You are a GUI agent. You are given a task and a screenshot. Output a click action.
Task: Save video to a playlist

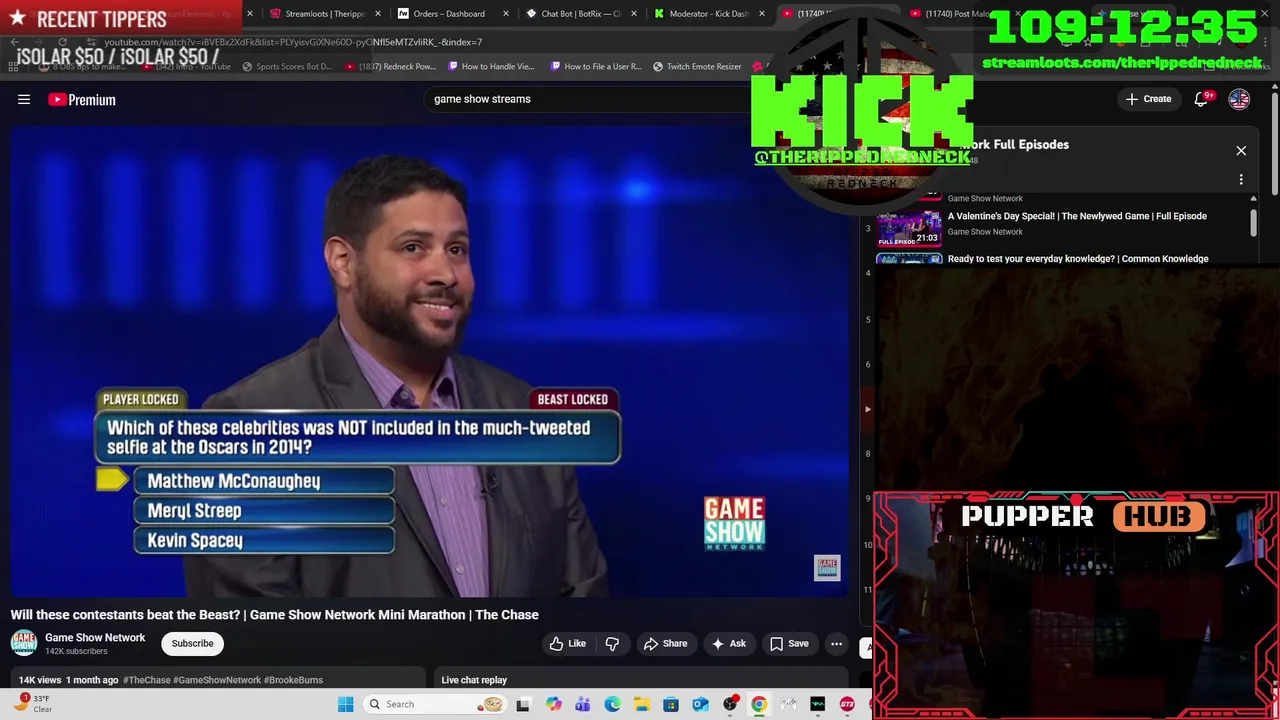click(789, 644)
